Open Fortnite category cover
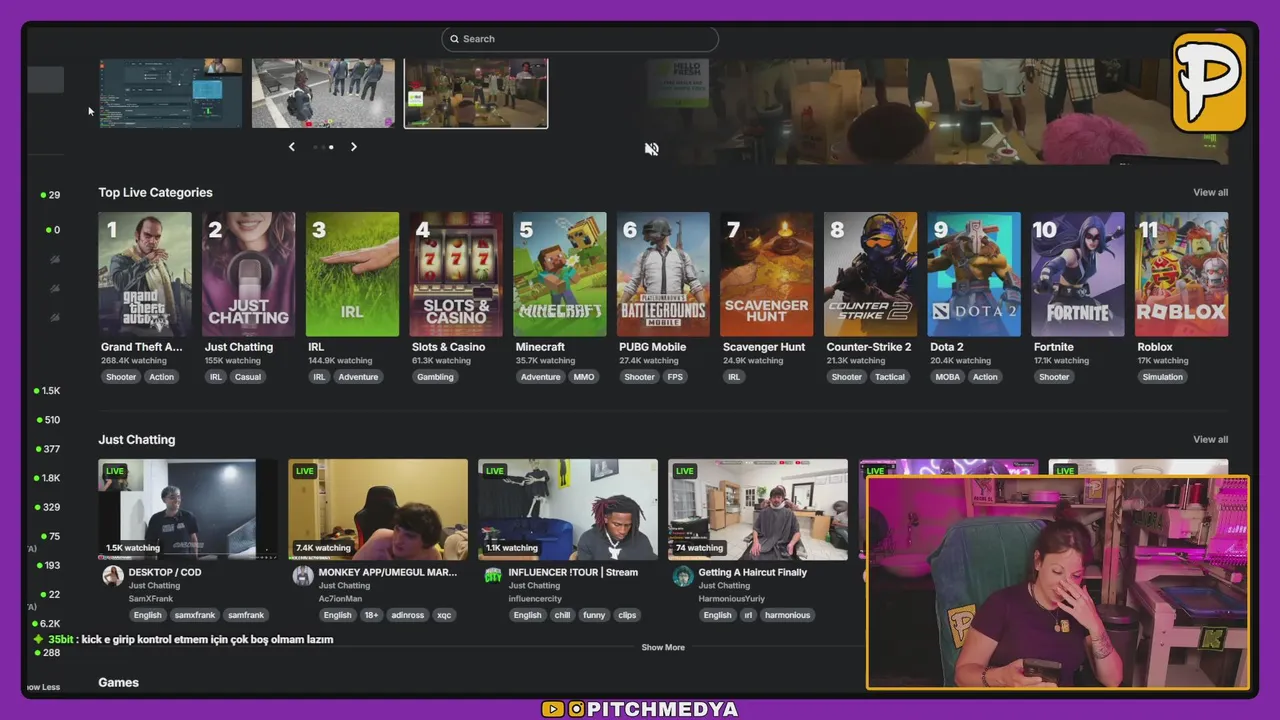This screenshot has height=720, width=1280. point(1078,274)
